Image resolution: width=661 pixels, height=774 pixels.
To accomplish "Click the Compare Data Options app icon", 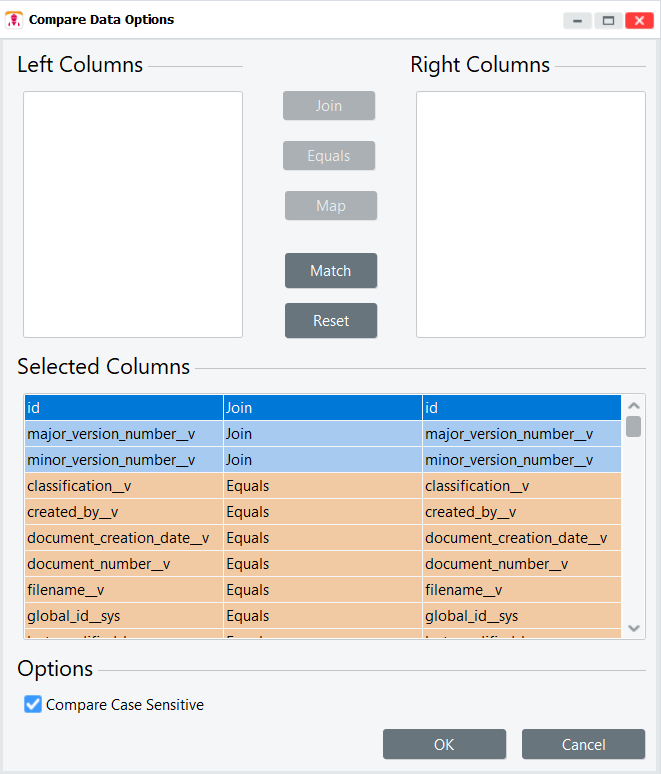I will (14, 20).
